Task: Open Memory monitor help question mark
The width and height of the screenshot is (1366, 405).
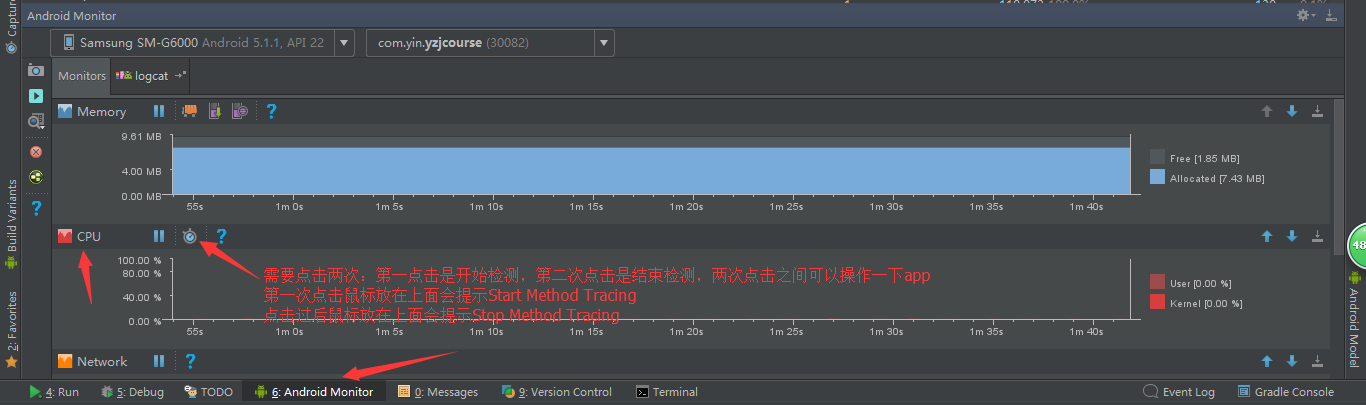Action: point(270,111)
